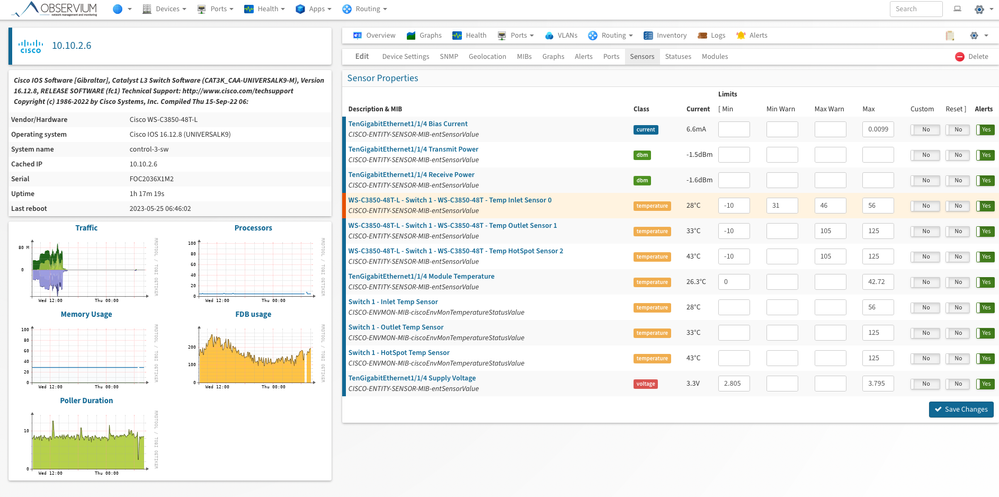Expand the device Ports tab dropdown

pyautogui.click(x=515, y=36)
